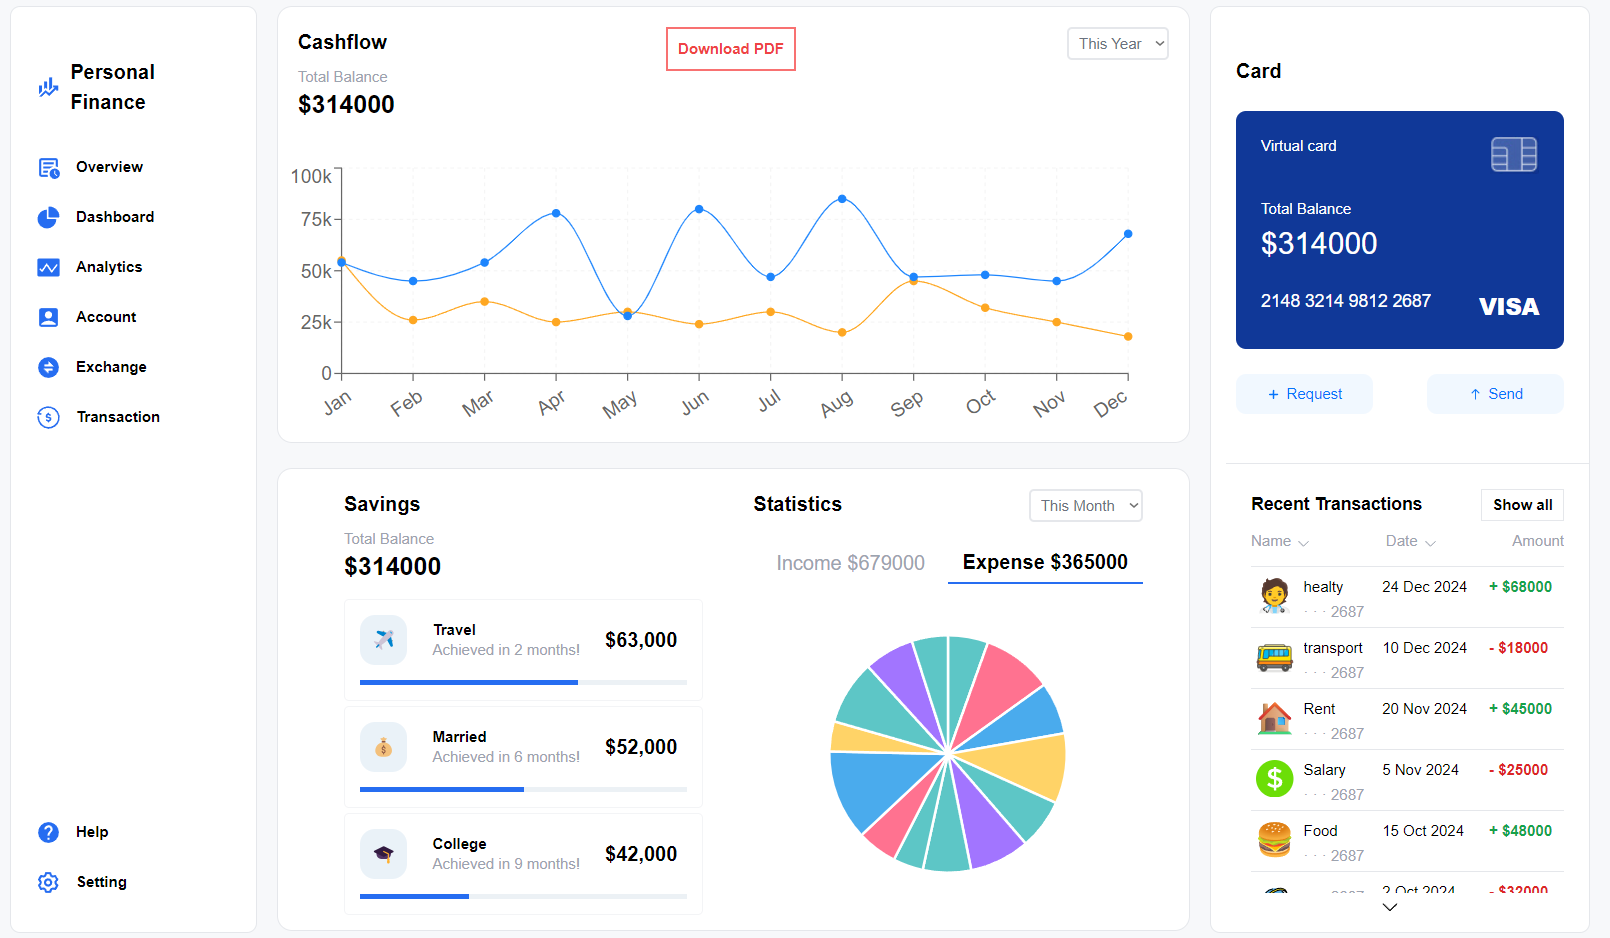Open the Transaction menu item
The height and width of the screenshot is (938, 1610).
click(118, 417)
